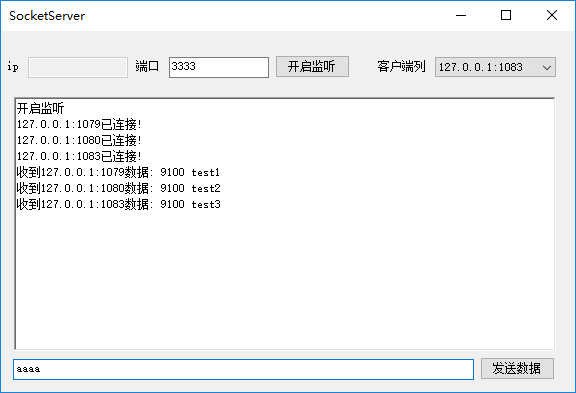Screen dimensions: 576x393
Task: Maximize the SocketServer window
Action: (x=506, y=15)
